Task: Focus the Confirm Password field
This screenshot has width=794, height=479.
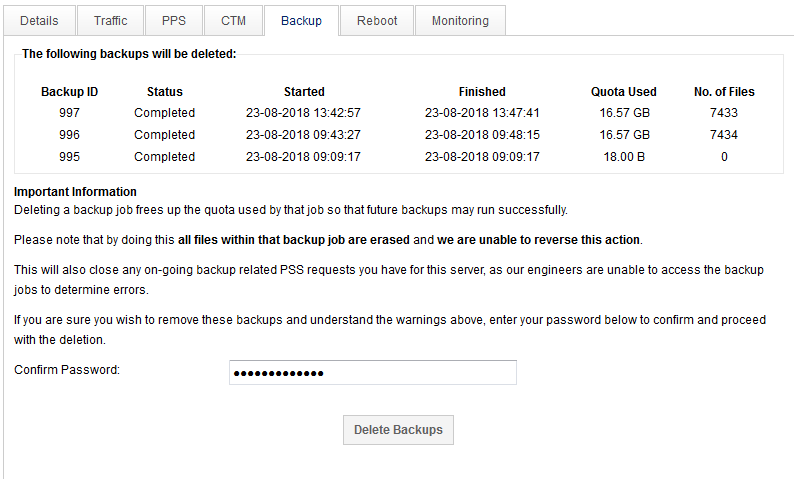Action: point(372,373)
